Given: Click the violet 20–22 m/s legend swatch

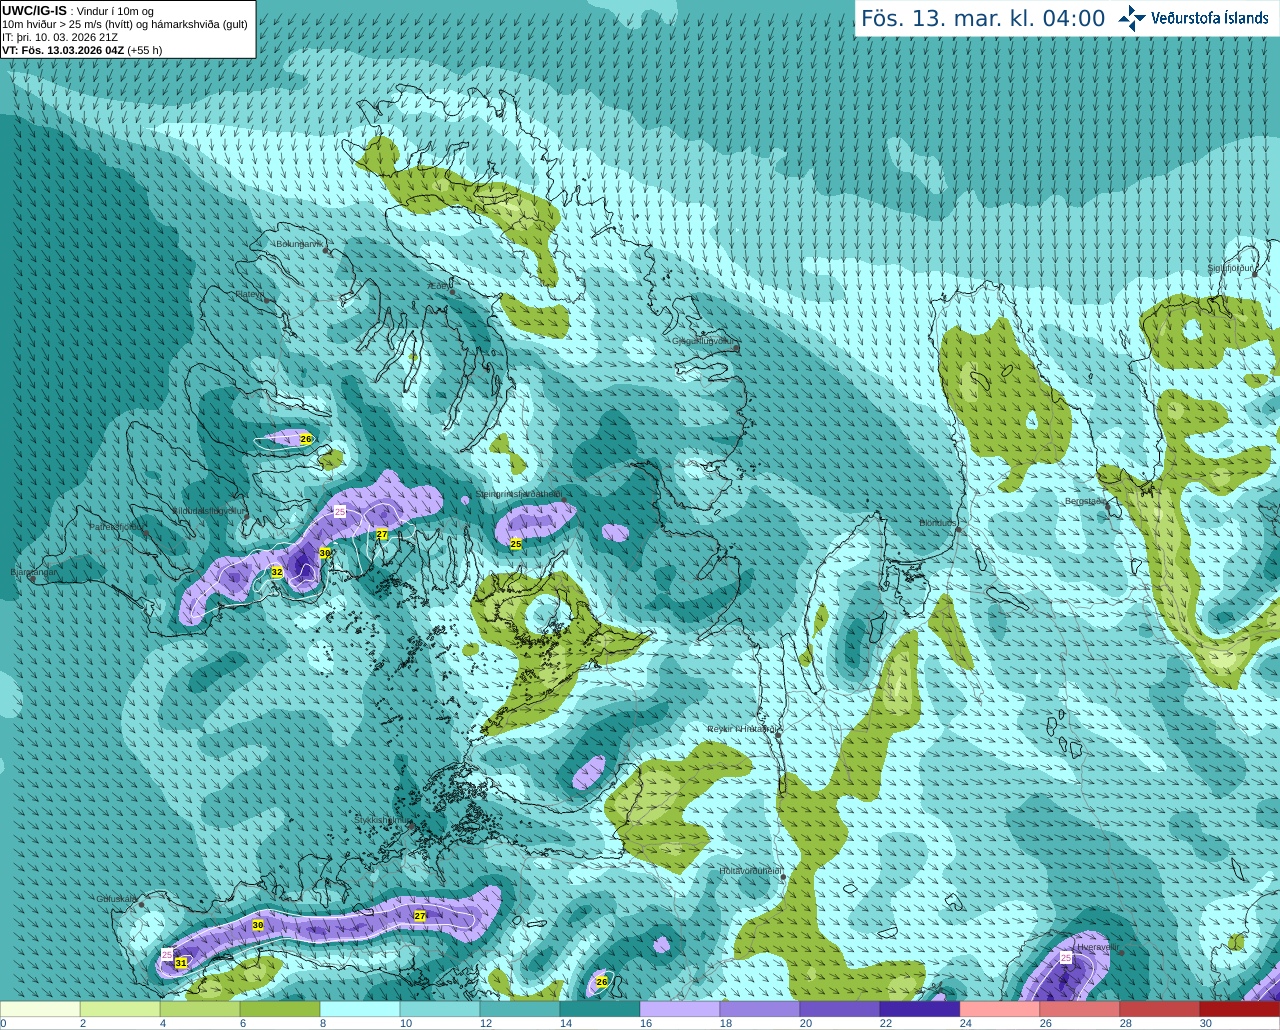Looking at the screenshot, I should click(840, 1009).
